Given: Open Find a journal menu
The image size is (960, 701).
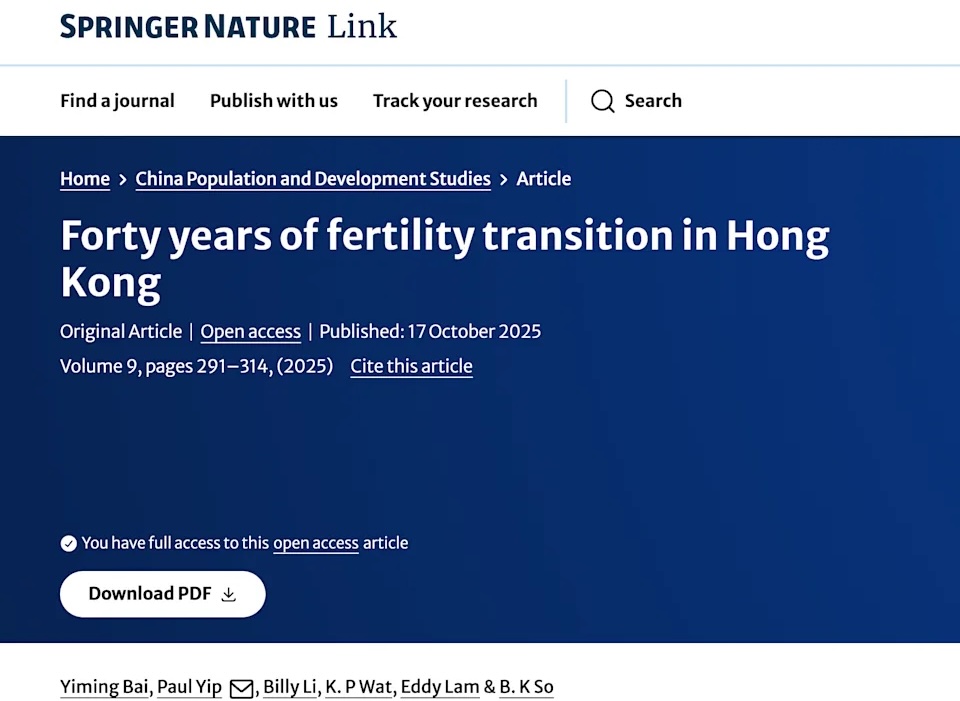Looking at the screenshot, I should [117, 101].
